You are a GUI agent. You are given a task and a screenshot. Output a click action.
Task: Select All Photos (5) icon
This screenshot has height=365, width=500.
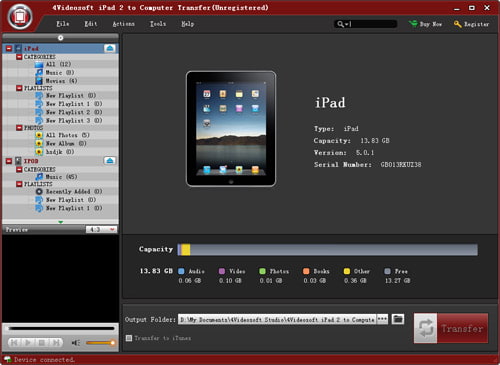click(39, 135)
